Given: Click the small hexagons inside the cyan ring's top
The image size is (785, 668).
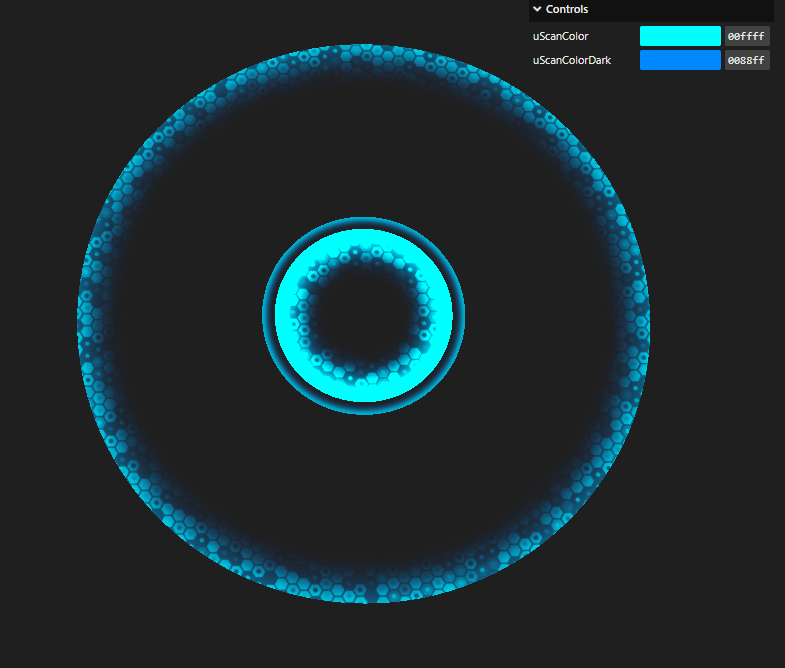Looking at the screenshot, I should [x=364, y=259].
